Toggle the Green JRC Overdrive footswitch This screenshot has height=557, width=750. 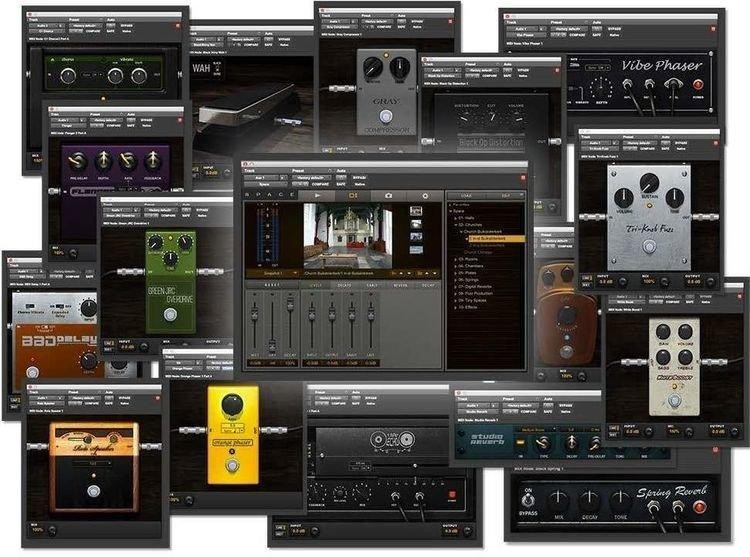(x=170, y=315)
